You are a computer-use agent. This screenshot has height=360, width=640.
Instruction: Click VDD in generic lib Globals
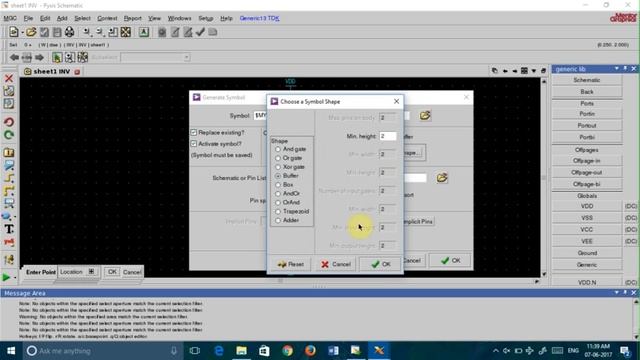point(587,206)
